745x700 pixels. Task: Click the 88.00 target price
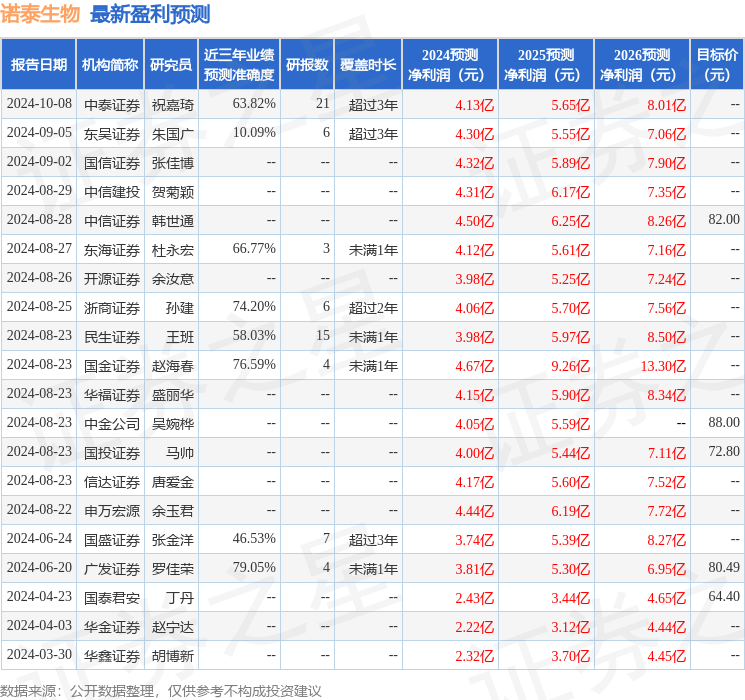tap(724, 422)
